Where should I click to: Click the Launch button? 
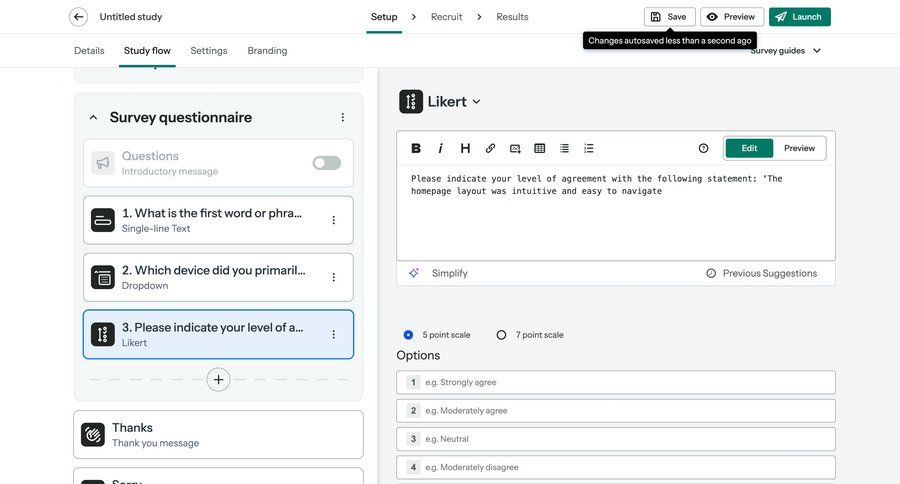(x=799, y=17)
